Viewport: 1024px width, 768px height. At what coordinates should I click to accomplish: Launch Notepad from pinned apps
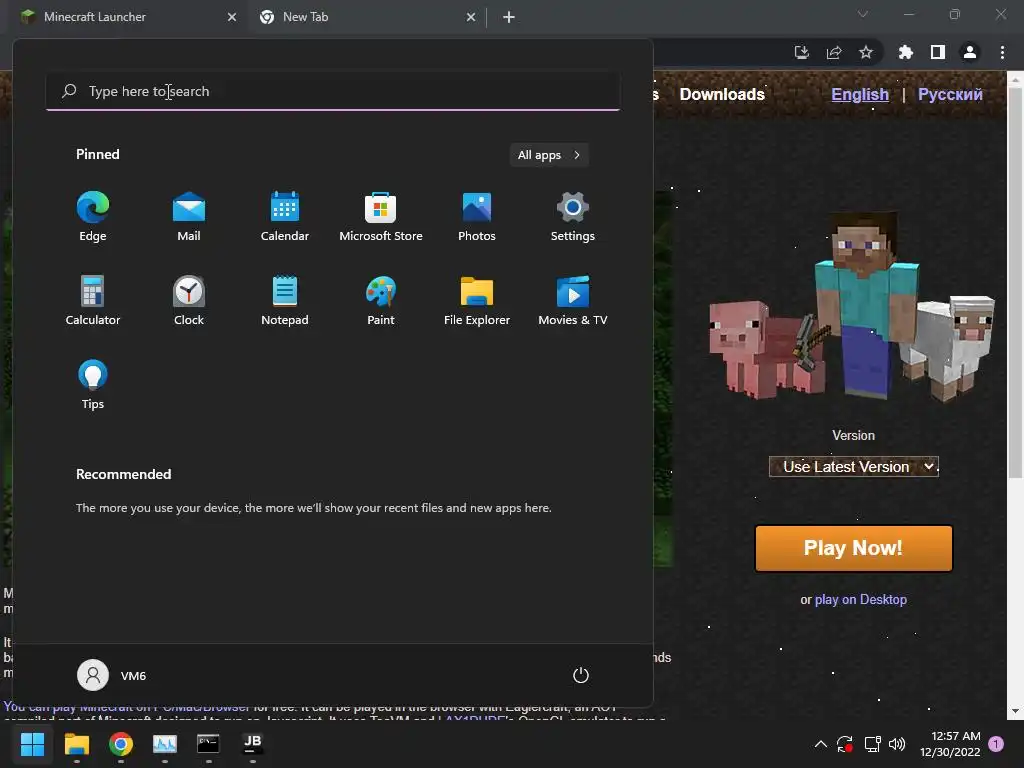pos(285,301)
